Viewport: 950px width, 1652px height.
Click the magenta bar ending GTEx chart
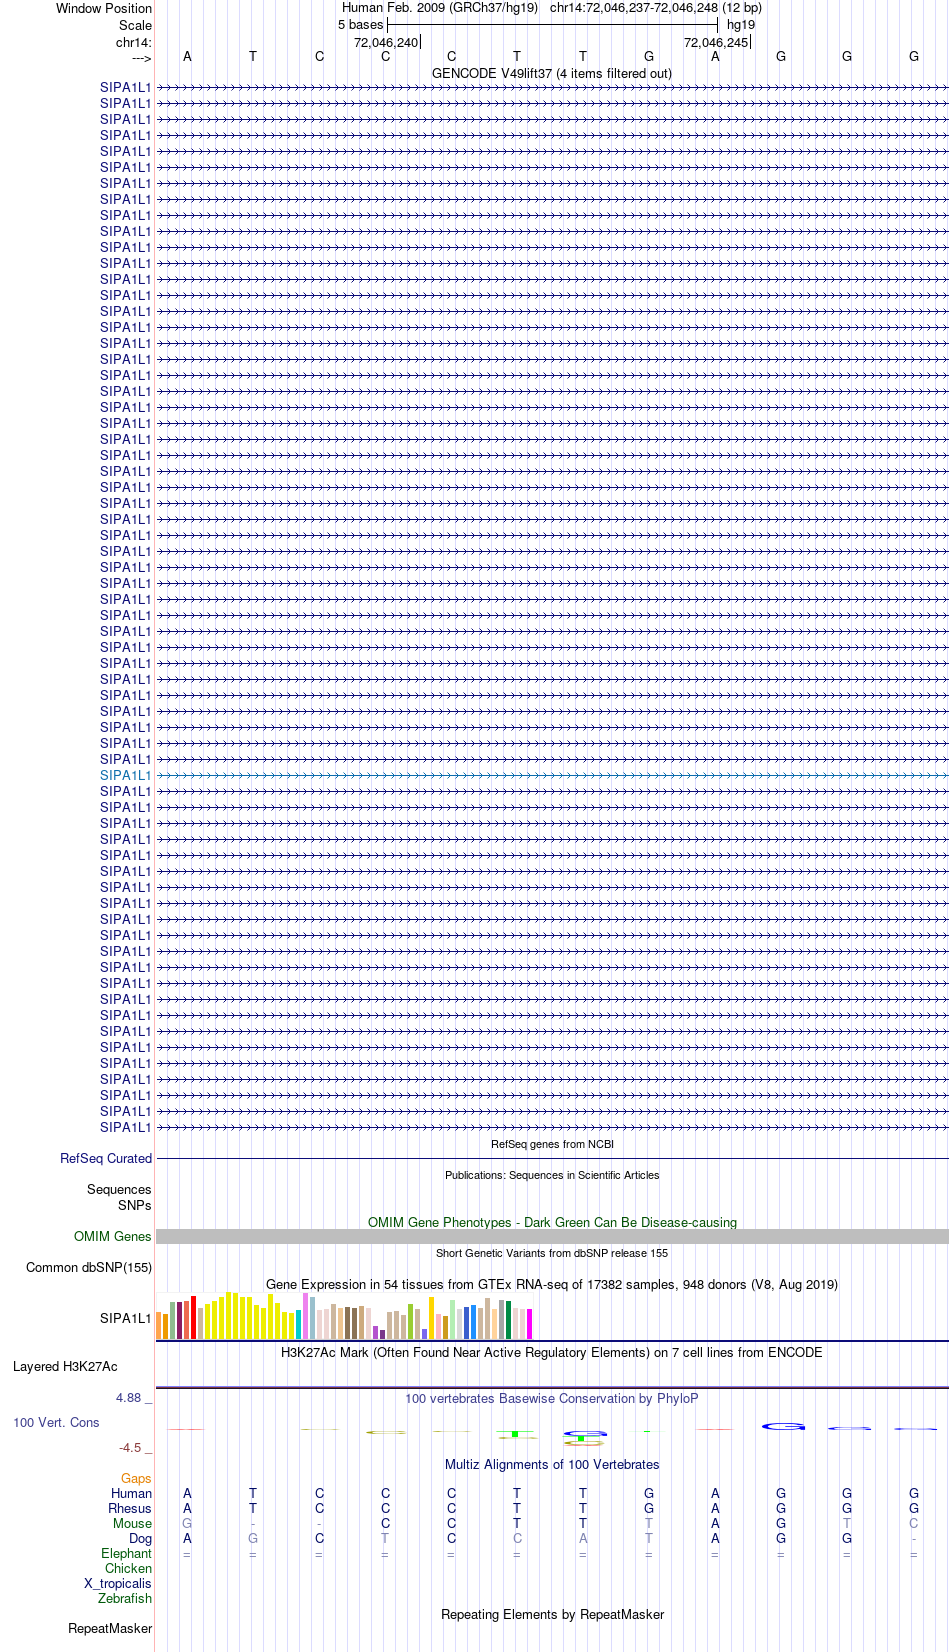click(529, 1324)
